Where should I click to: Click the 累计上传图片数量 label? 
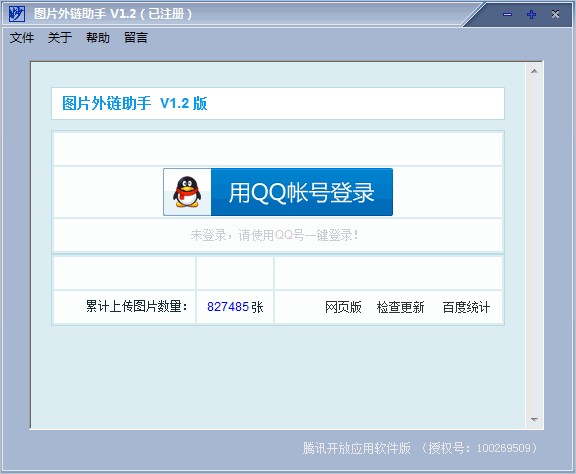pyautogui.click(x=137, y=306)
